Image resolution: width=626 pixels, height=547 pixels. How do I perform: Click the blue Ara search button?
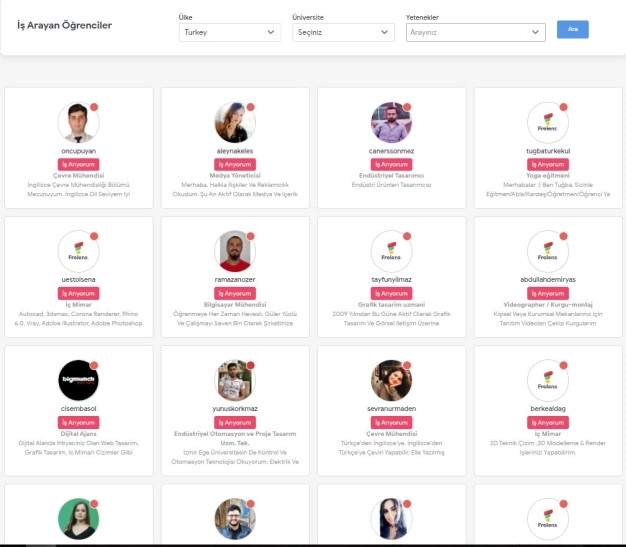click(x=573, y=29)
